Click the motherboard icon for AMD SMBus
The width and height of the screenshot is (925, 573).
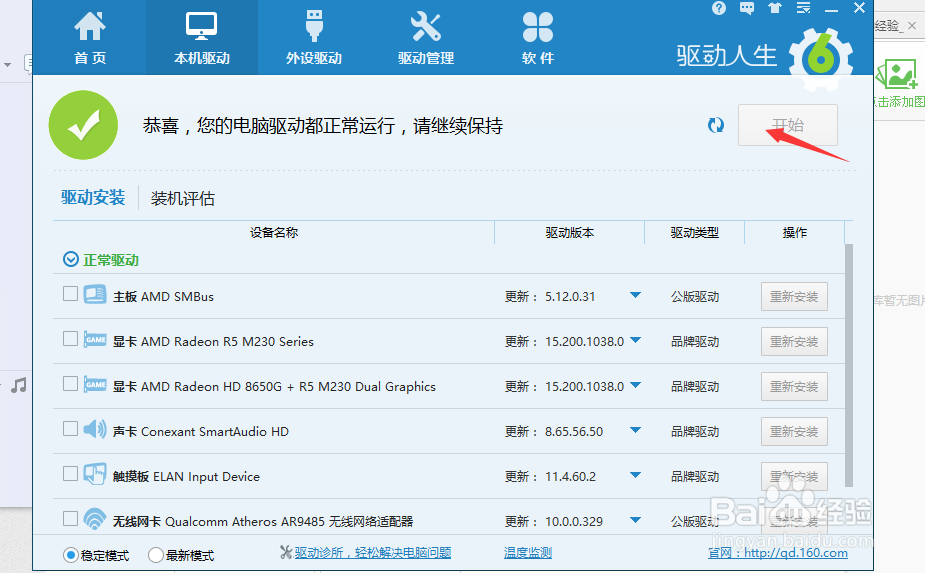click(x=95, y=294)
